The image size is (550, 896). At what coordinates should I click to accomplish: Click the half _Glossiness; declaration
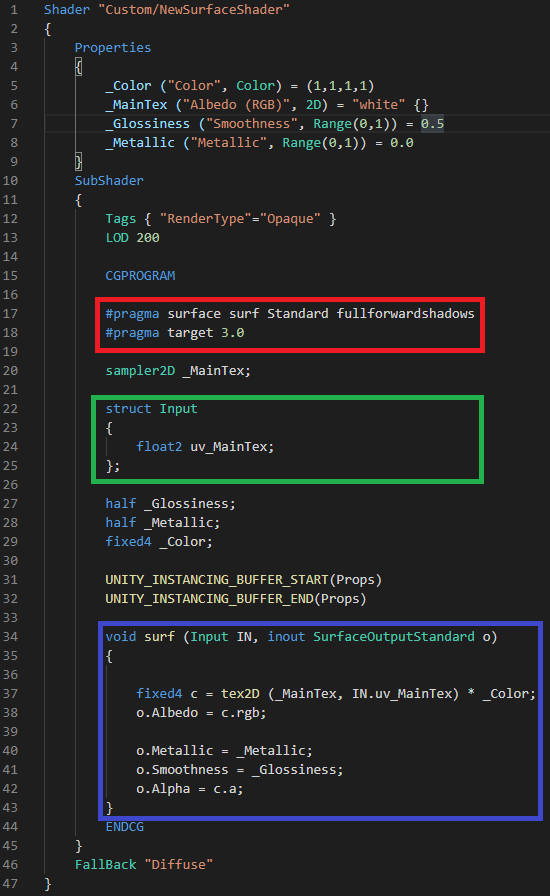coord(170,503)
